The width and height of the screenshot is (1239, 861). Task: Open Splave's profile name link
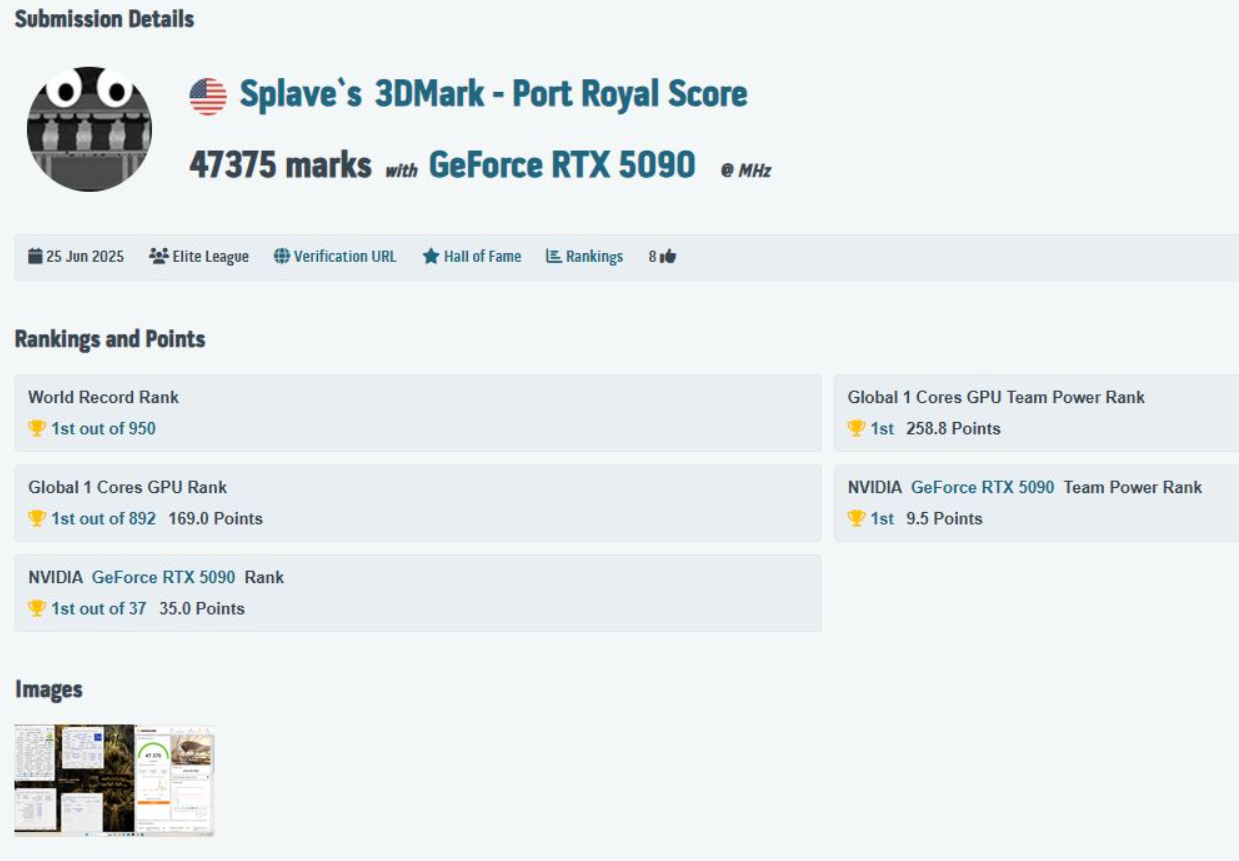click(302, 94)
